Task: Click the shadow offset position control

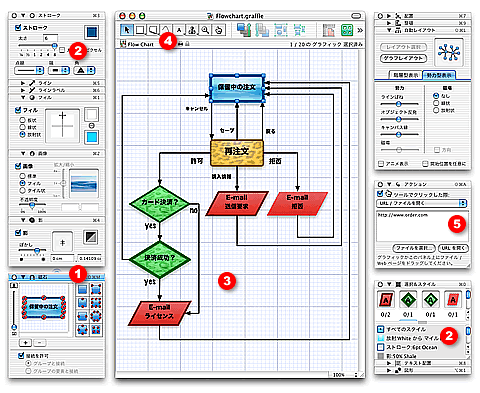Action: (x=62, y=242)
